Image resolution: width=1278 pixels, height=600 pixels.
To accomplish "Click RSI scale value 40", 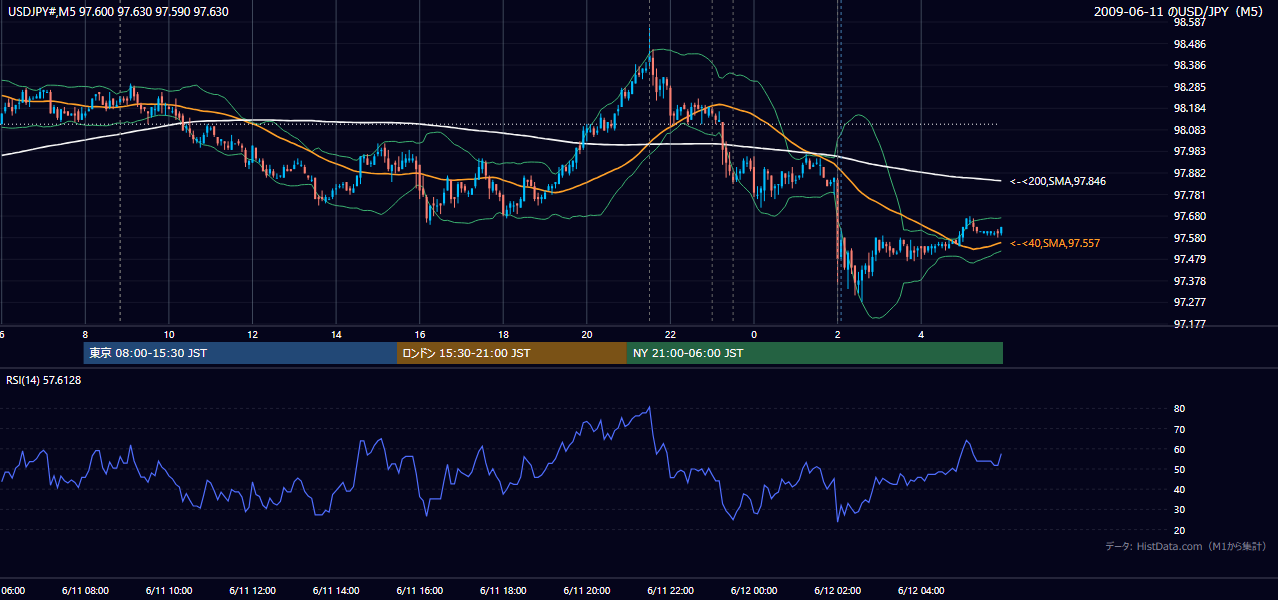I will (1180, 489).
